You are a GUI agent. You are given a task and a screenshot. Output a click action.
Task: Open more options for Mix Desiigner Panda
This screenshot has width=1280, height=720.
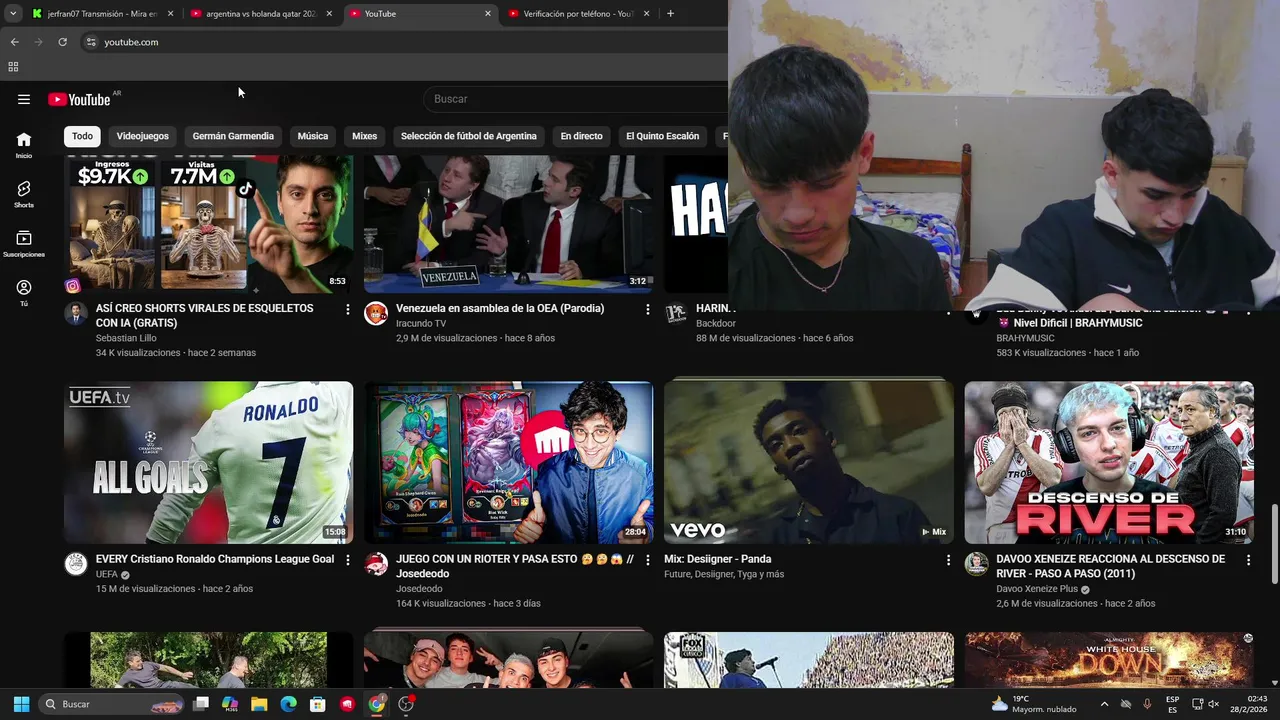948,560
